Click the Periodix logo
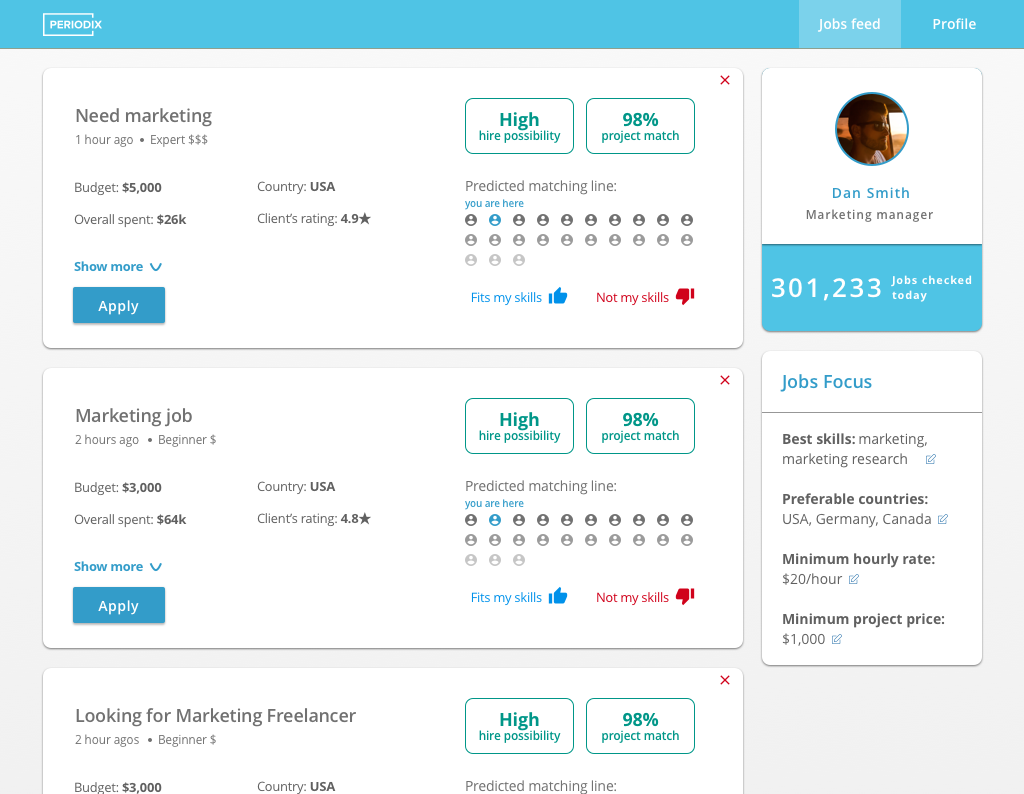This screenshot has width=1024, height=794. [x=72, y=23]
